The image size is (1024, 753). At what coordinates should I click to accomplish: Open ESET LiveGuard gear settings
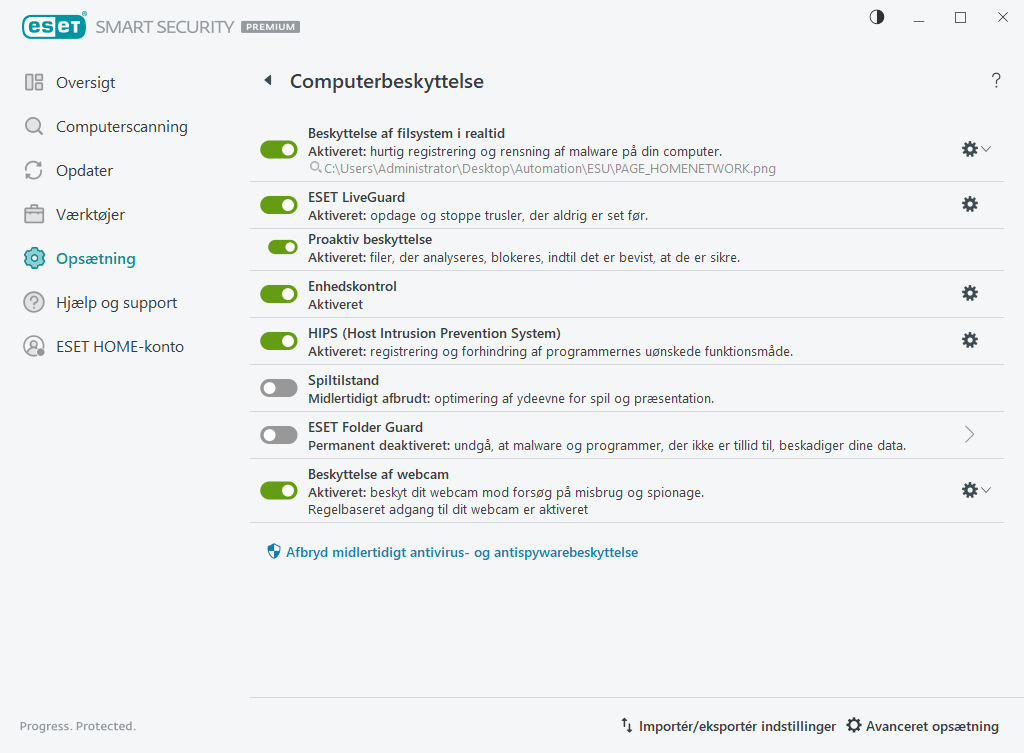click(969, 204)
